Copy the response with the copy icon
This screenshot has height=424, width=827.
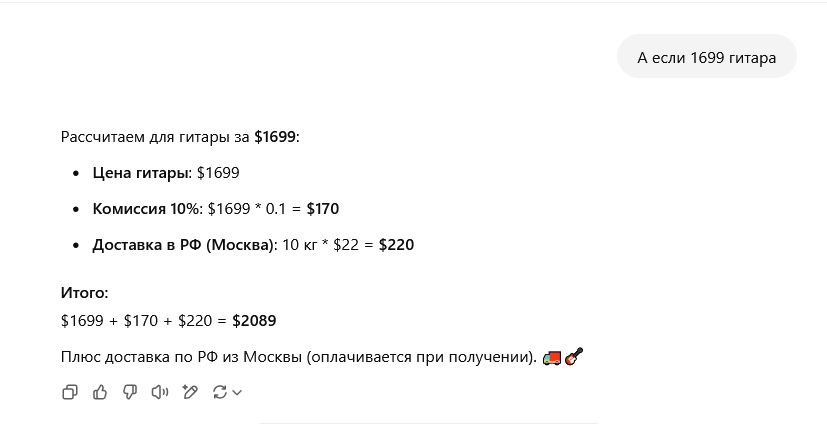(x=70, y=392)
